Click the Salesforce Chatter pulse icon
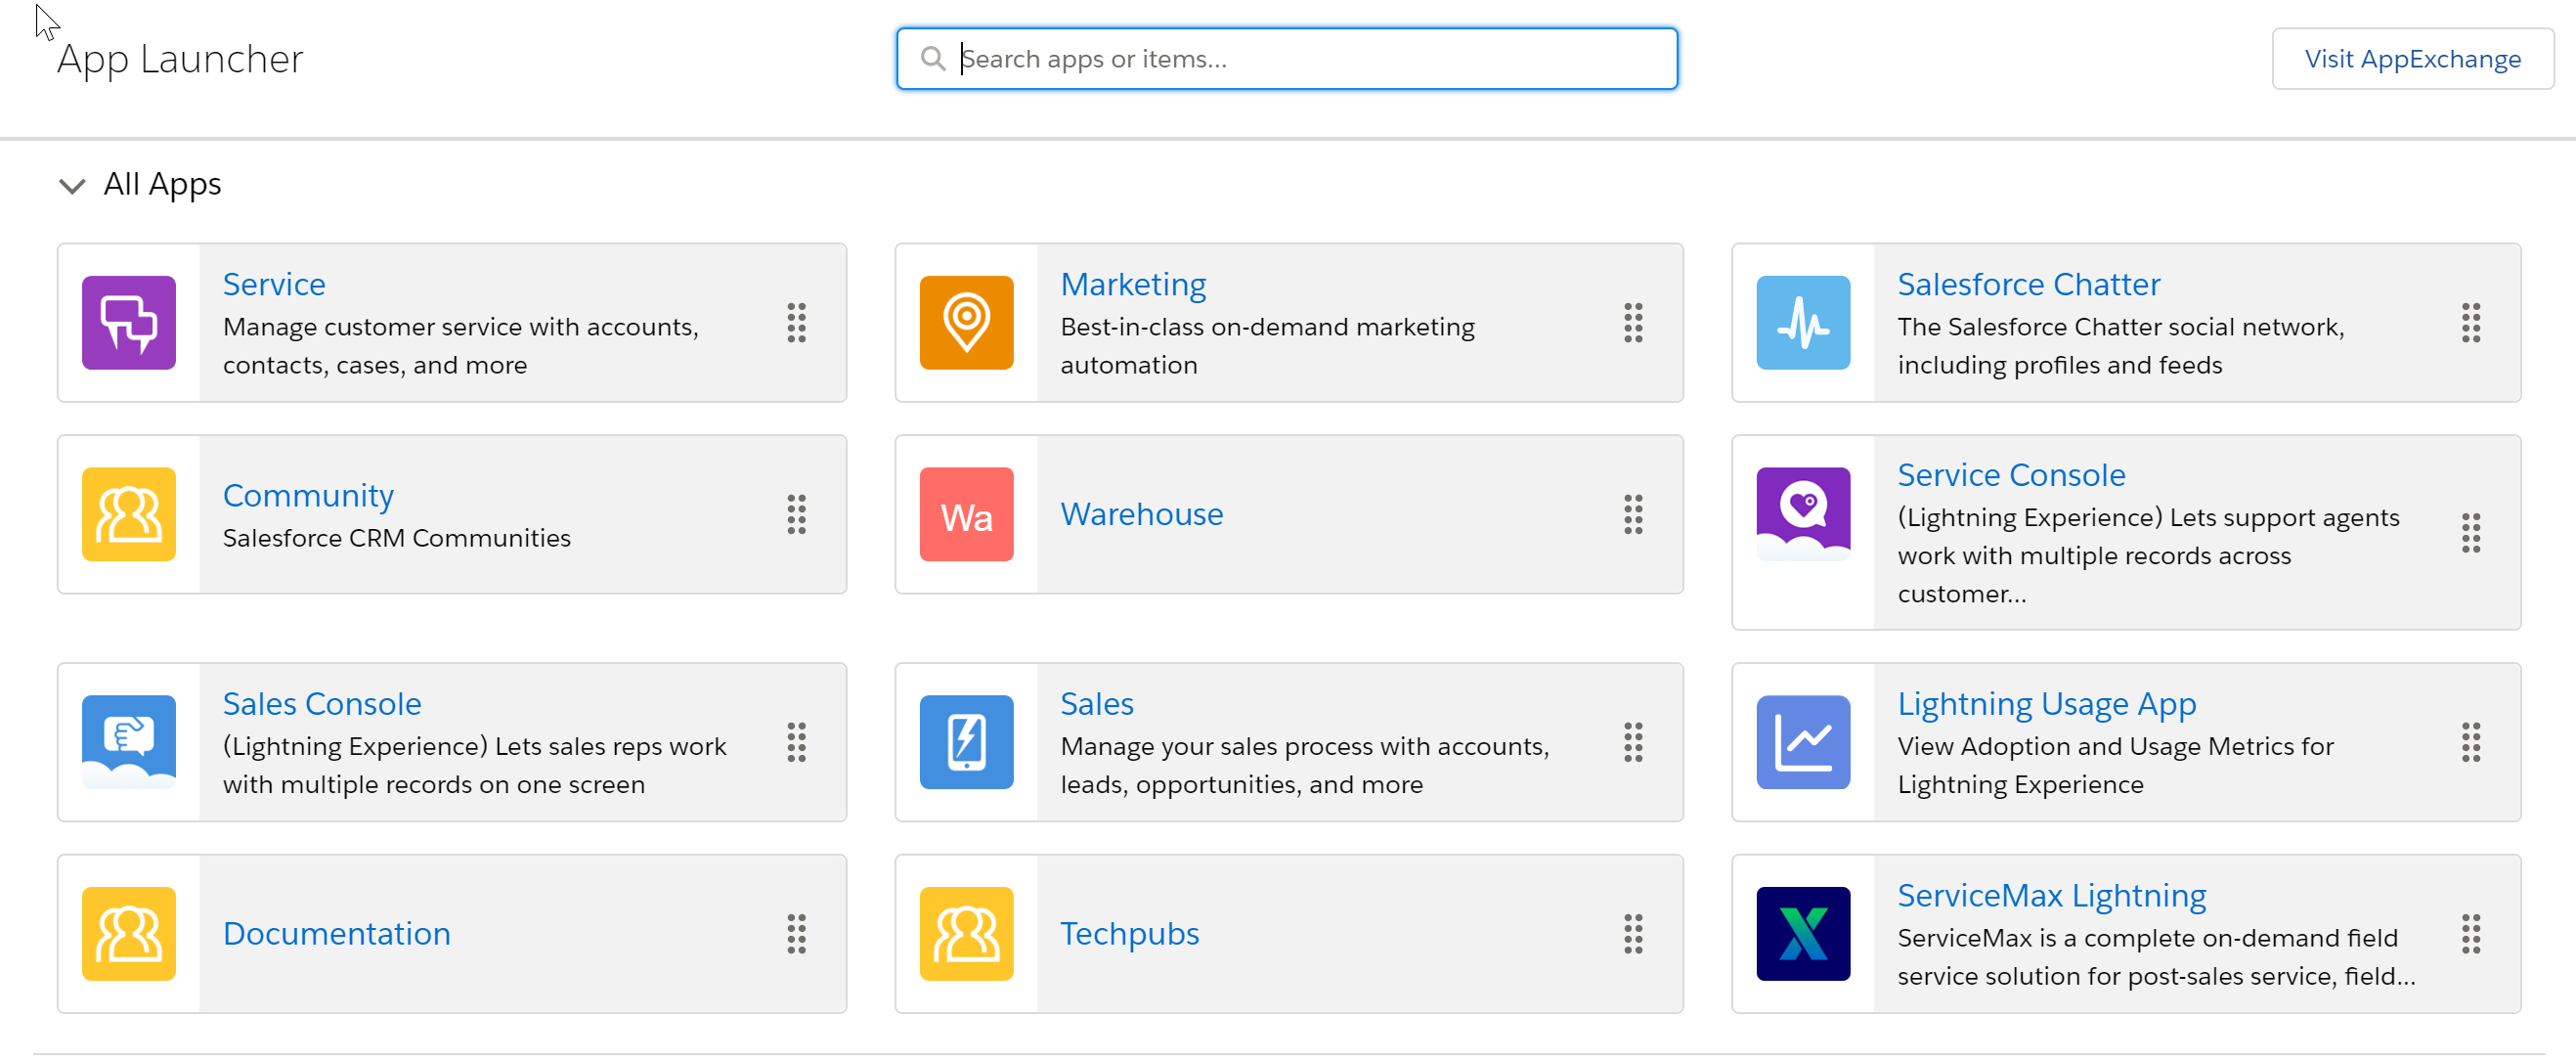2576x1061 pixels. (1803, 323)
